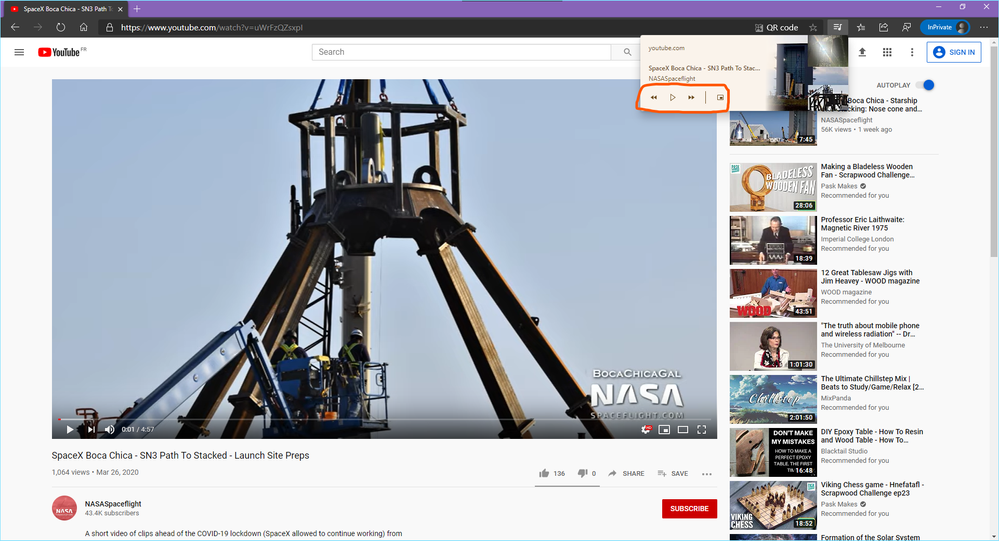Click the InPrivate profile badge
Viewport: 999px width, 541px height.
coord(945,27)
